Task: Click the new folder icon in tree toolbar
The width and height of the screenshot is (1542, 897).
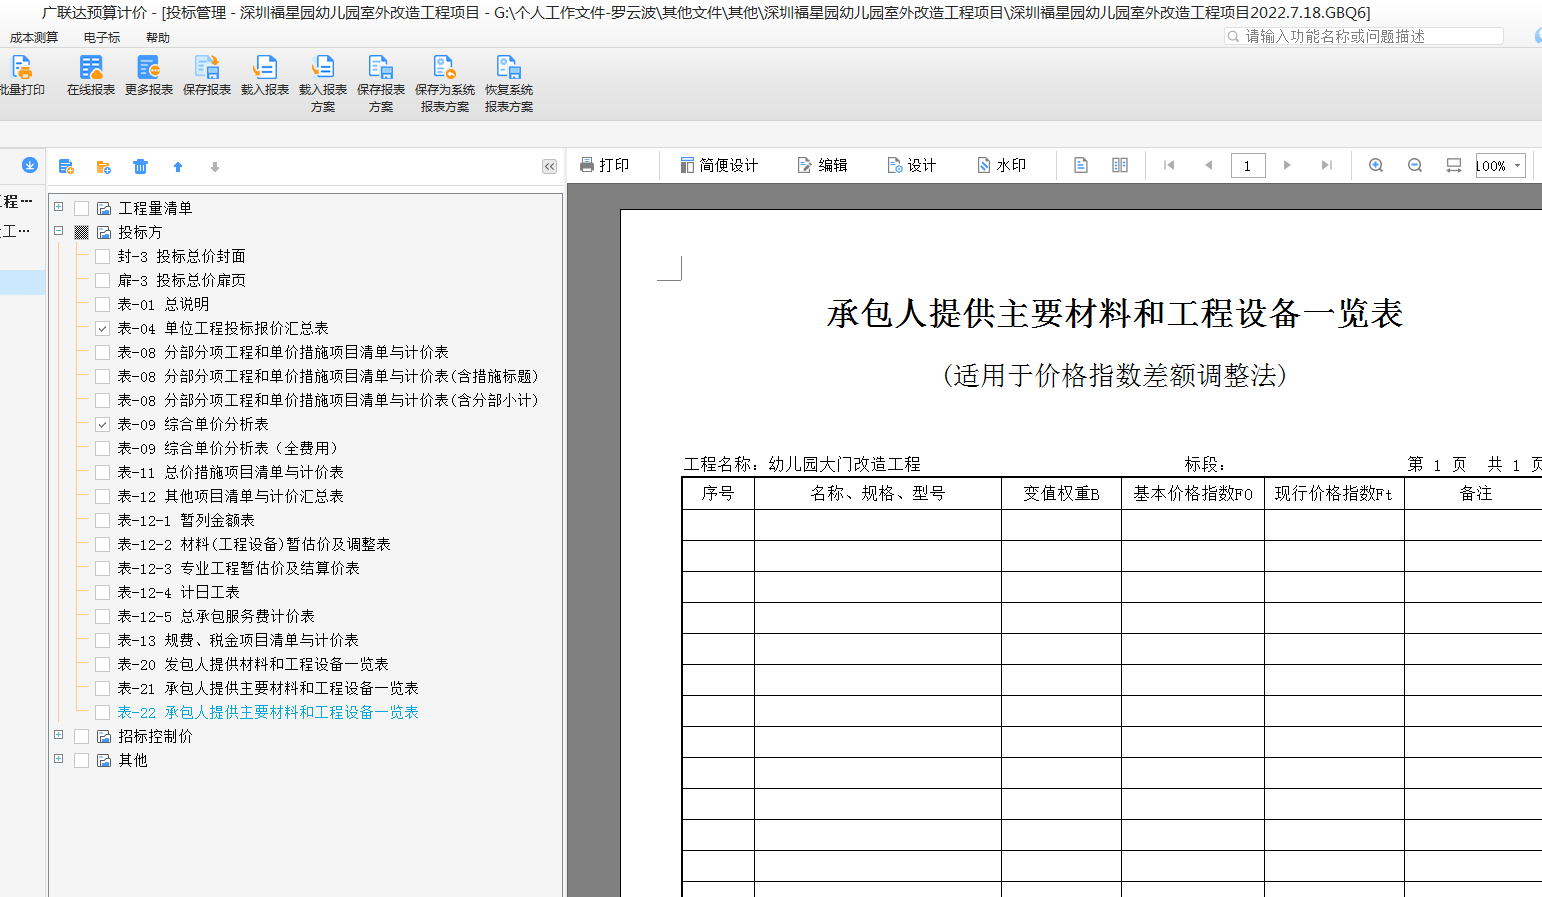Action: coord(103,167)
